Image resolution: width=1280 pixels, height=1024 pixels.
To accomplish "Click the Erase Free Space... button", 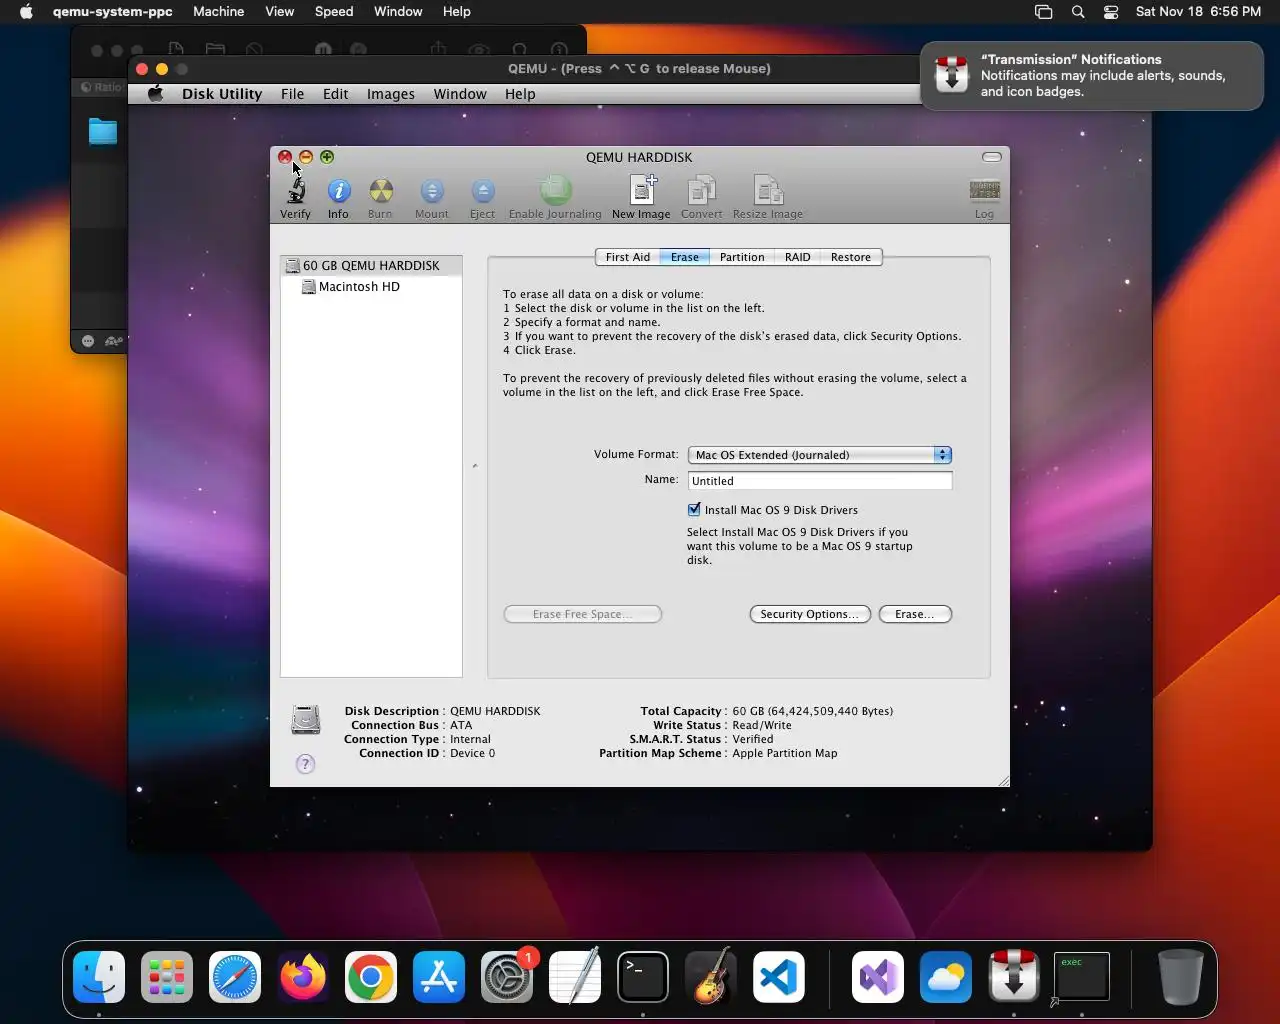I will click(583, 614).
